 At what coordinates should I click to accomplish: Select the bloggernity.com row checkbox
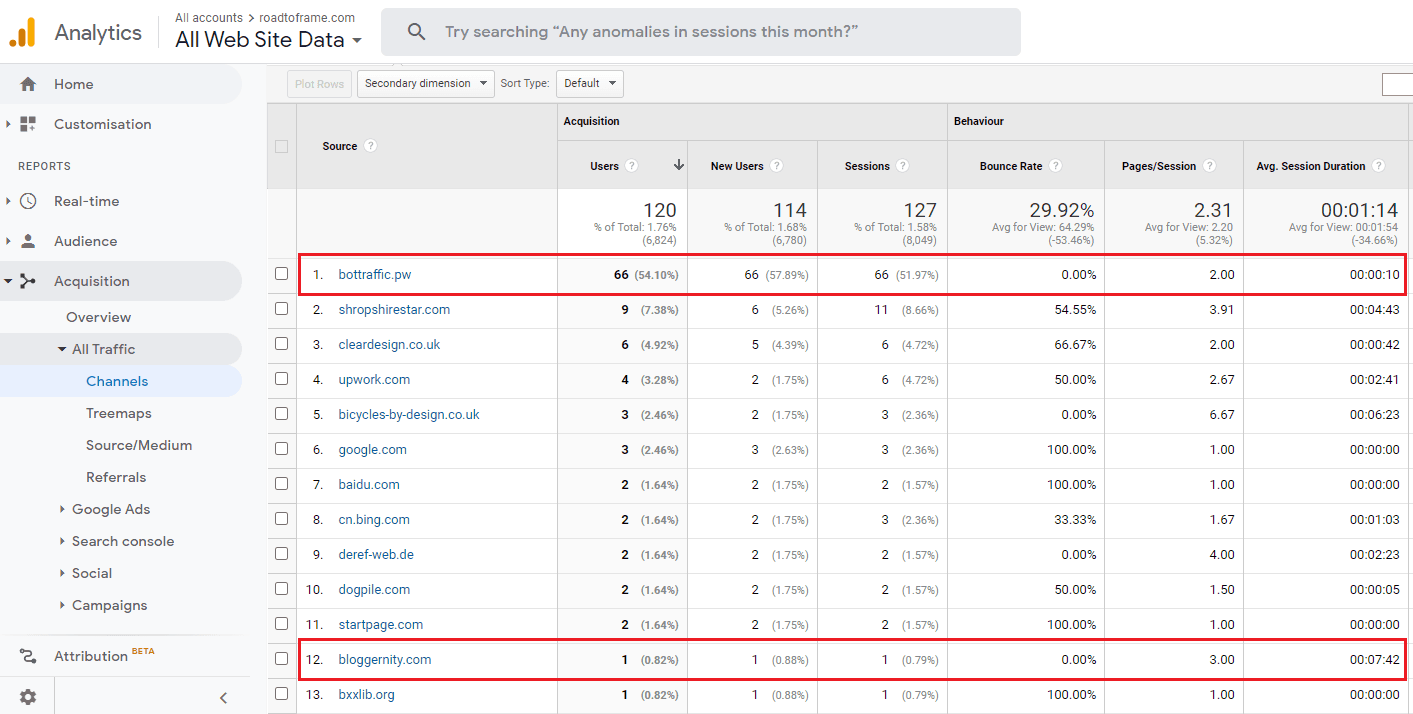coord(281,659)
